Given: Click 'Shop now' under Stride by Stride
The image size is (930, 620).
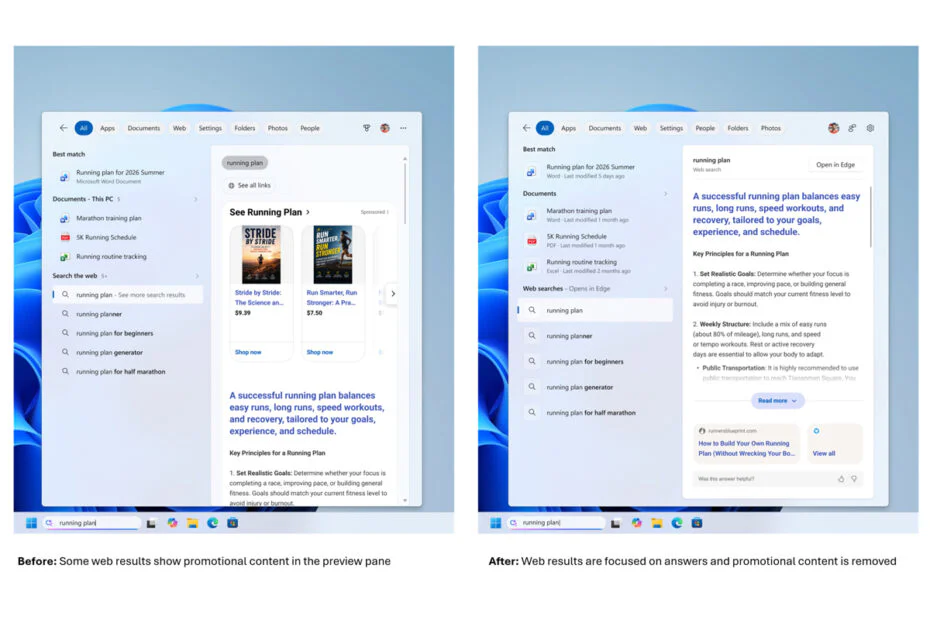Looking at the screenshot, I should click(x=248, y=352).
